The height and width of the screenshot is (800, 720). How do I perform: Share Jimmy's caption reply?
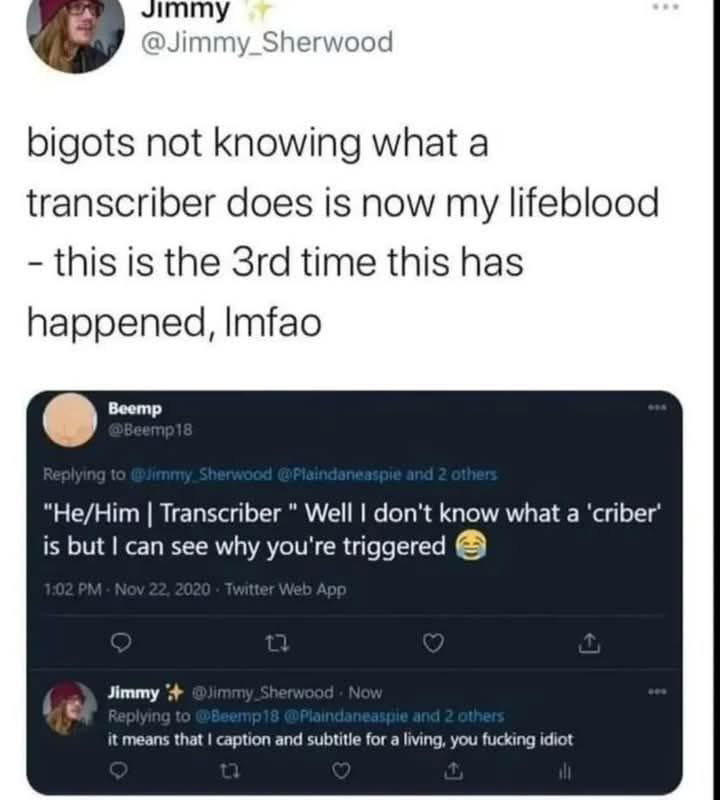(x=453, y=770)
